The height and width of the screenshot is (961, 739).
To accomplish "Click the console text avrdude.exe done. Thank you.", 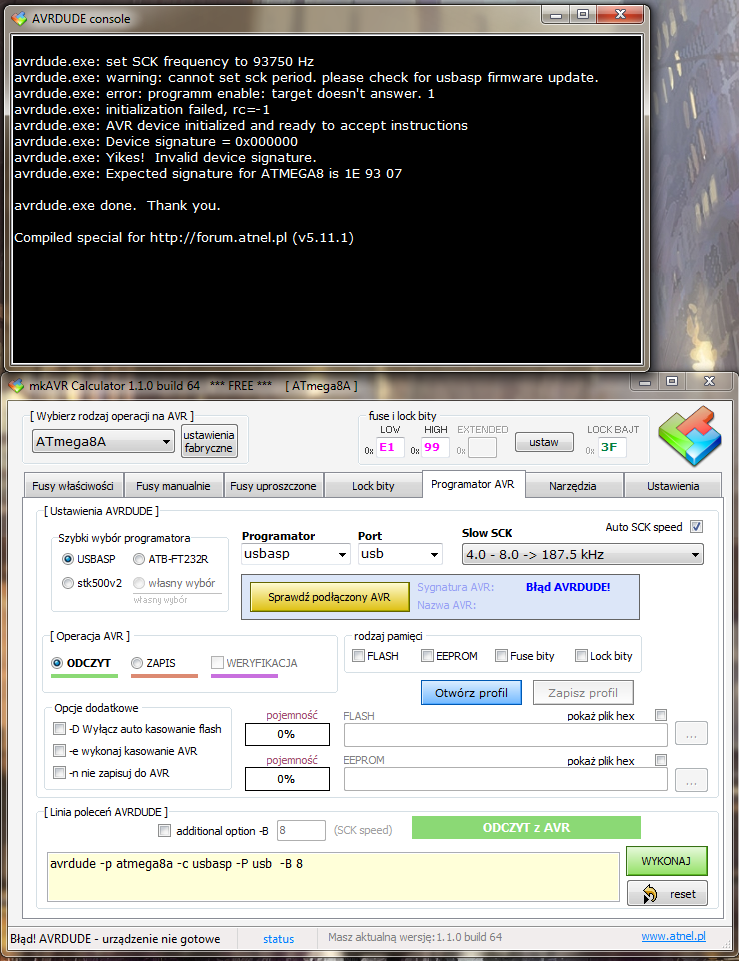I will point(117,206).
